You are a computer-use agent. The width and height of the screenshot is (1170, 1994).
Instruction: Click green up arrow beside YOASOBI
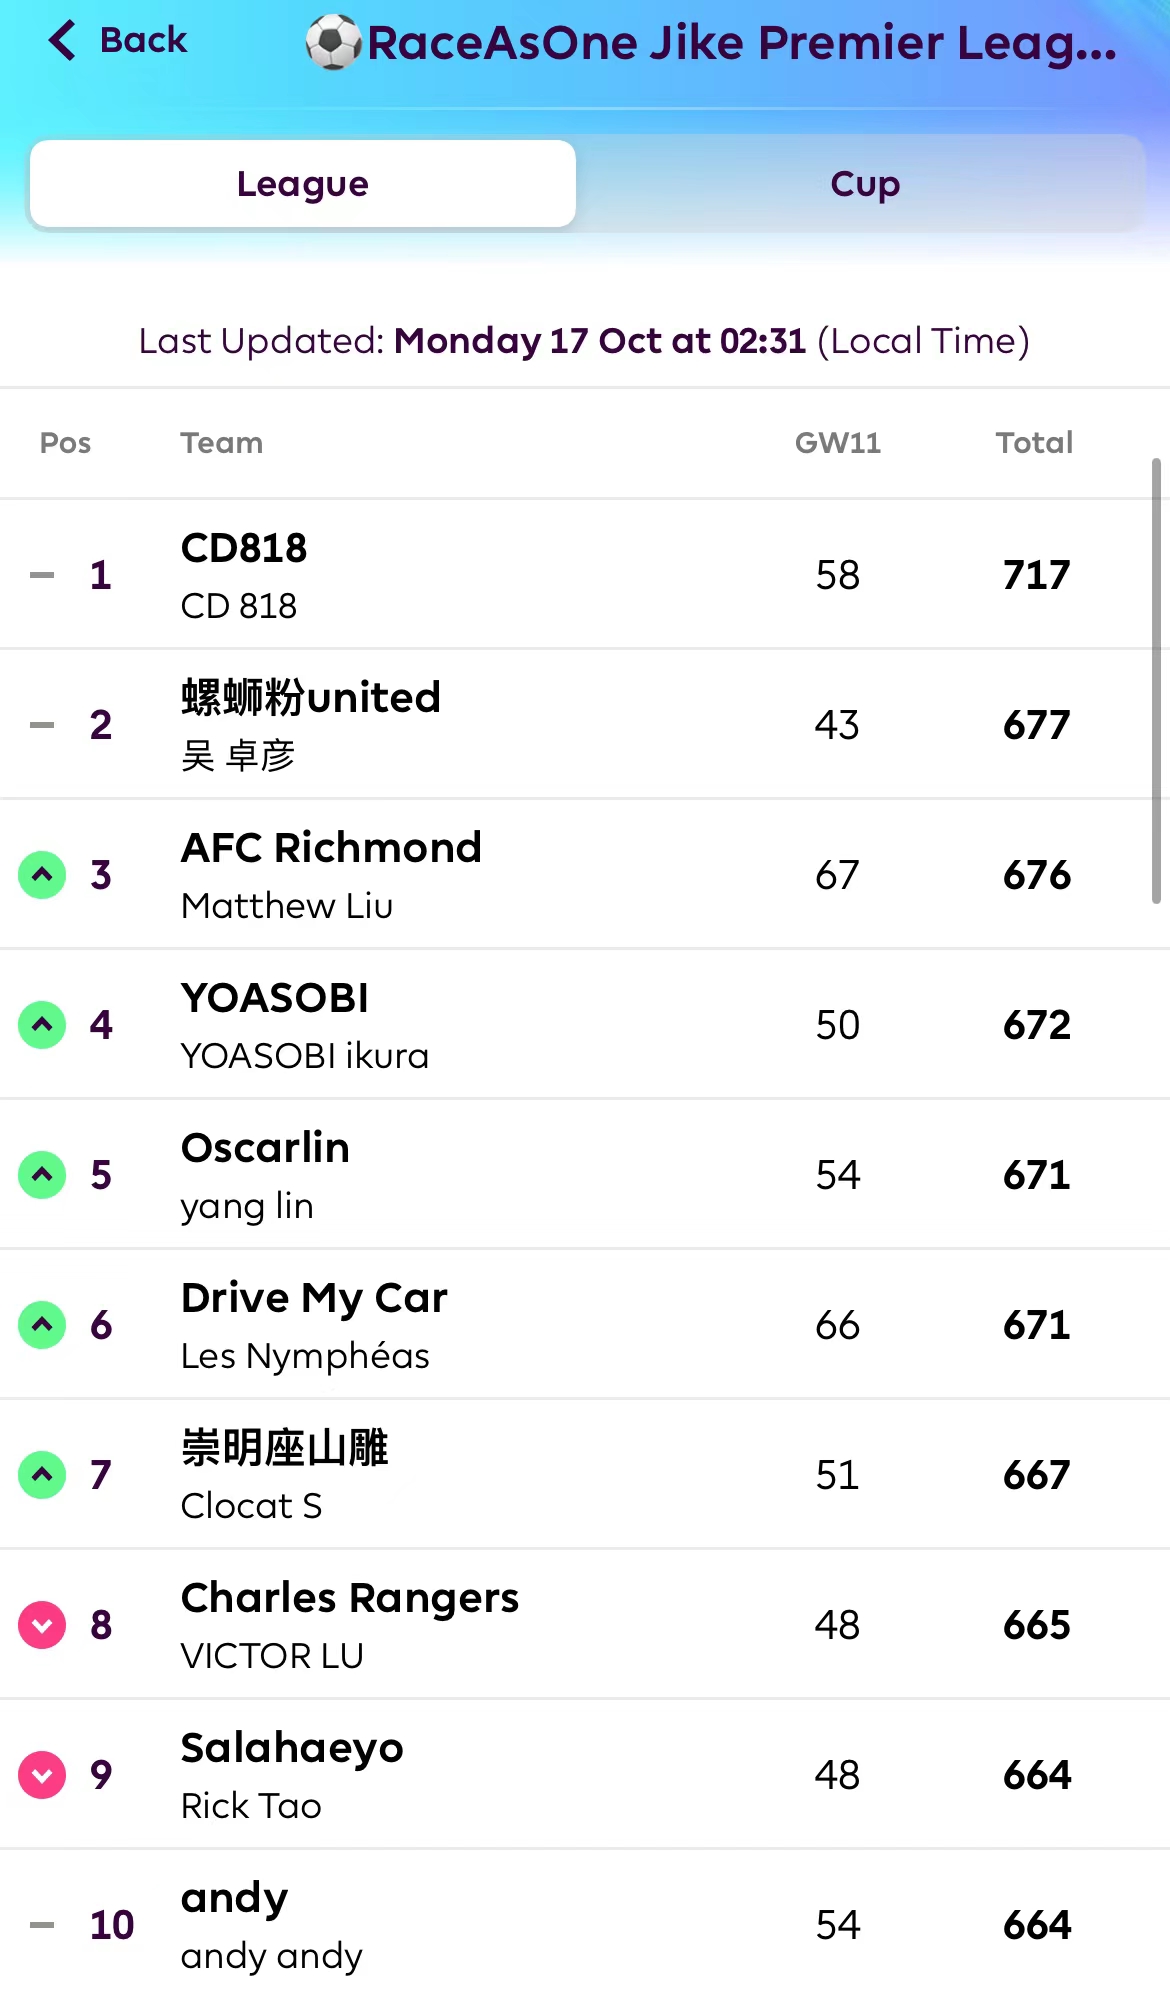42,1025
